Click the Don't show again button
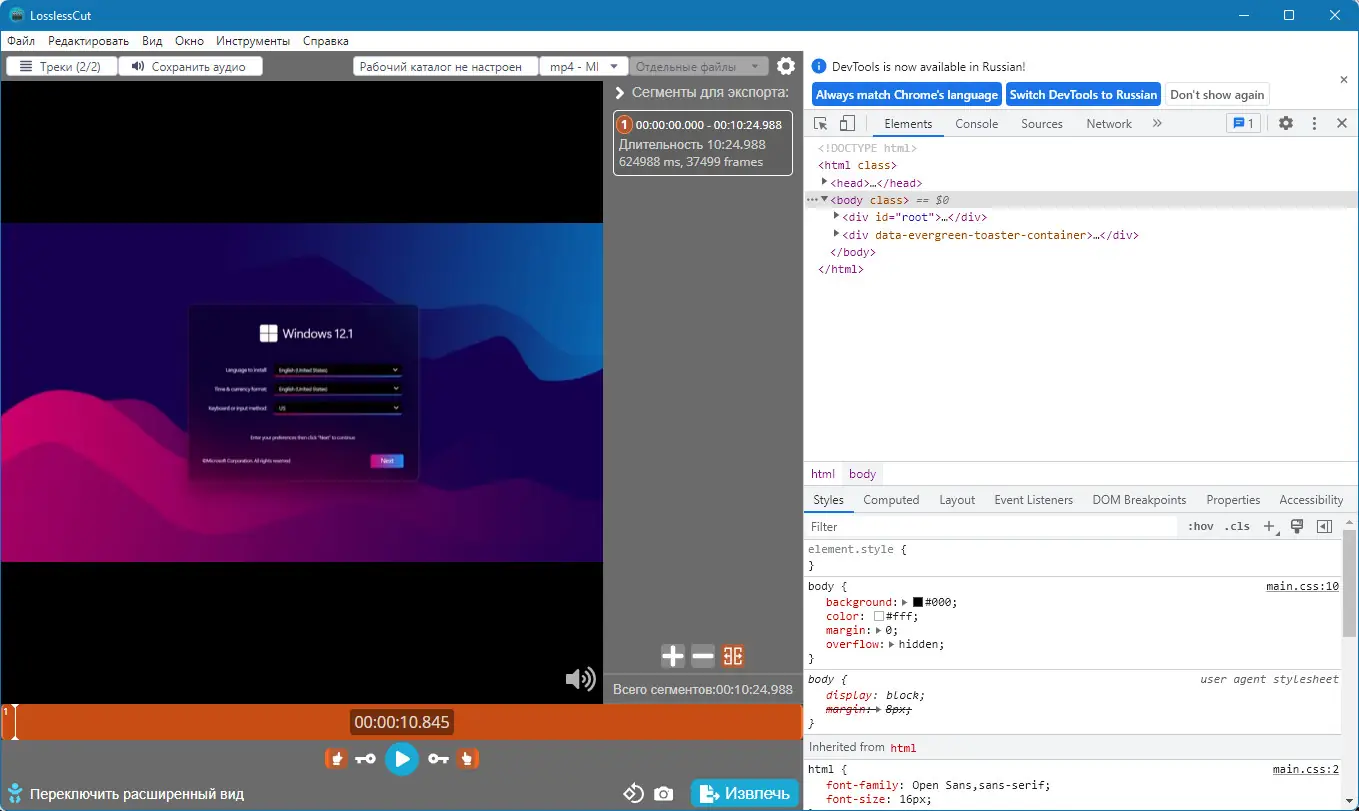Image resolution: width=1359 pixels, height=811 pixels. 1217,95
